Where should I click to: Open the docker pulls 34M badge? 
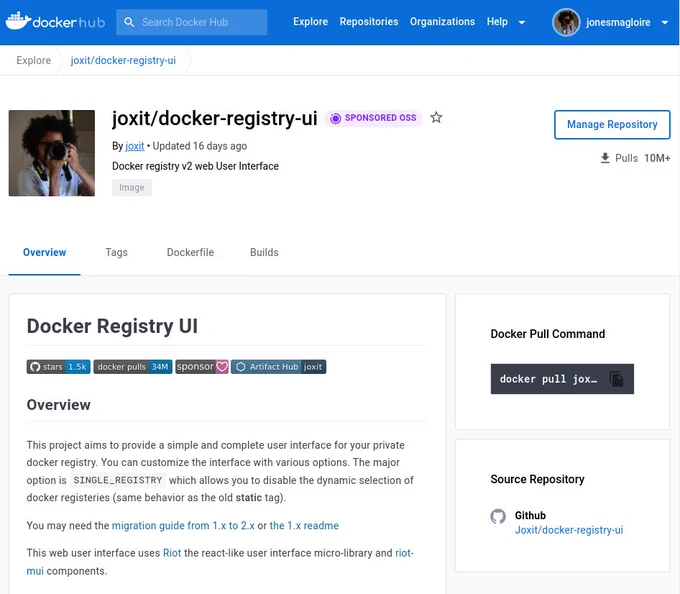(x=133, y=367)
